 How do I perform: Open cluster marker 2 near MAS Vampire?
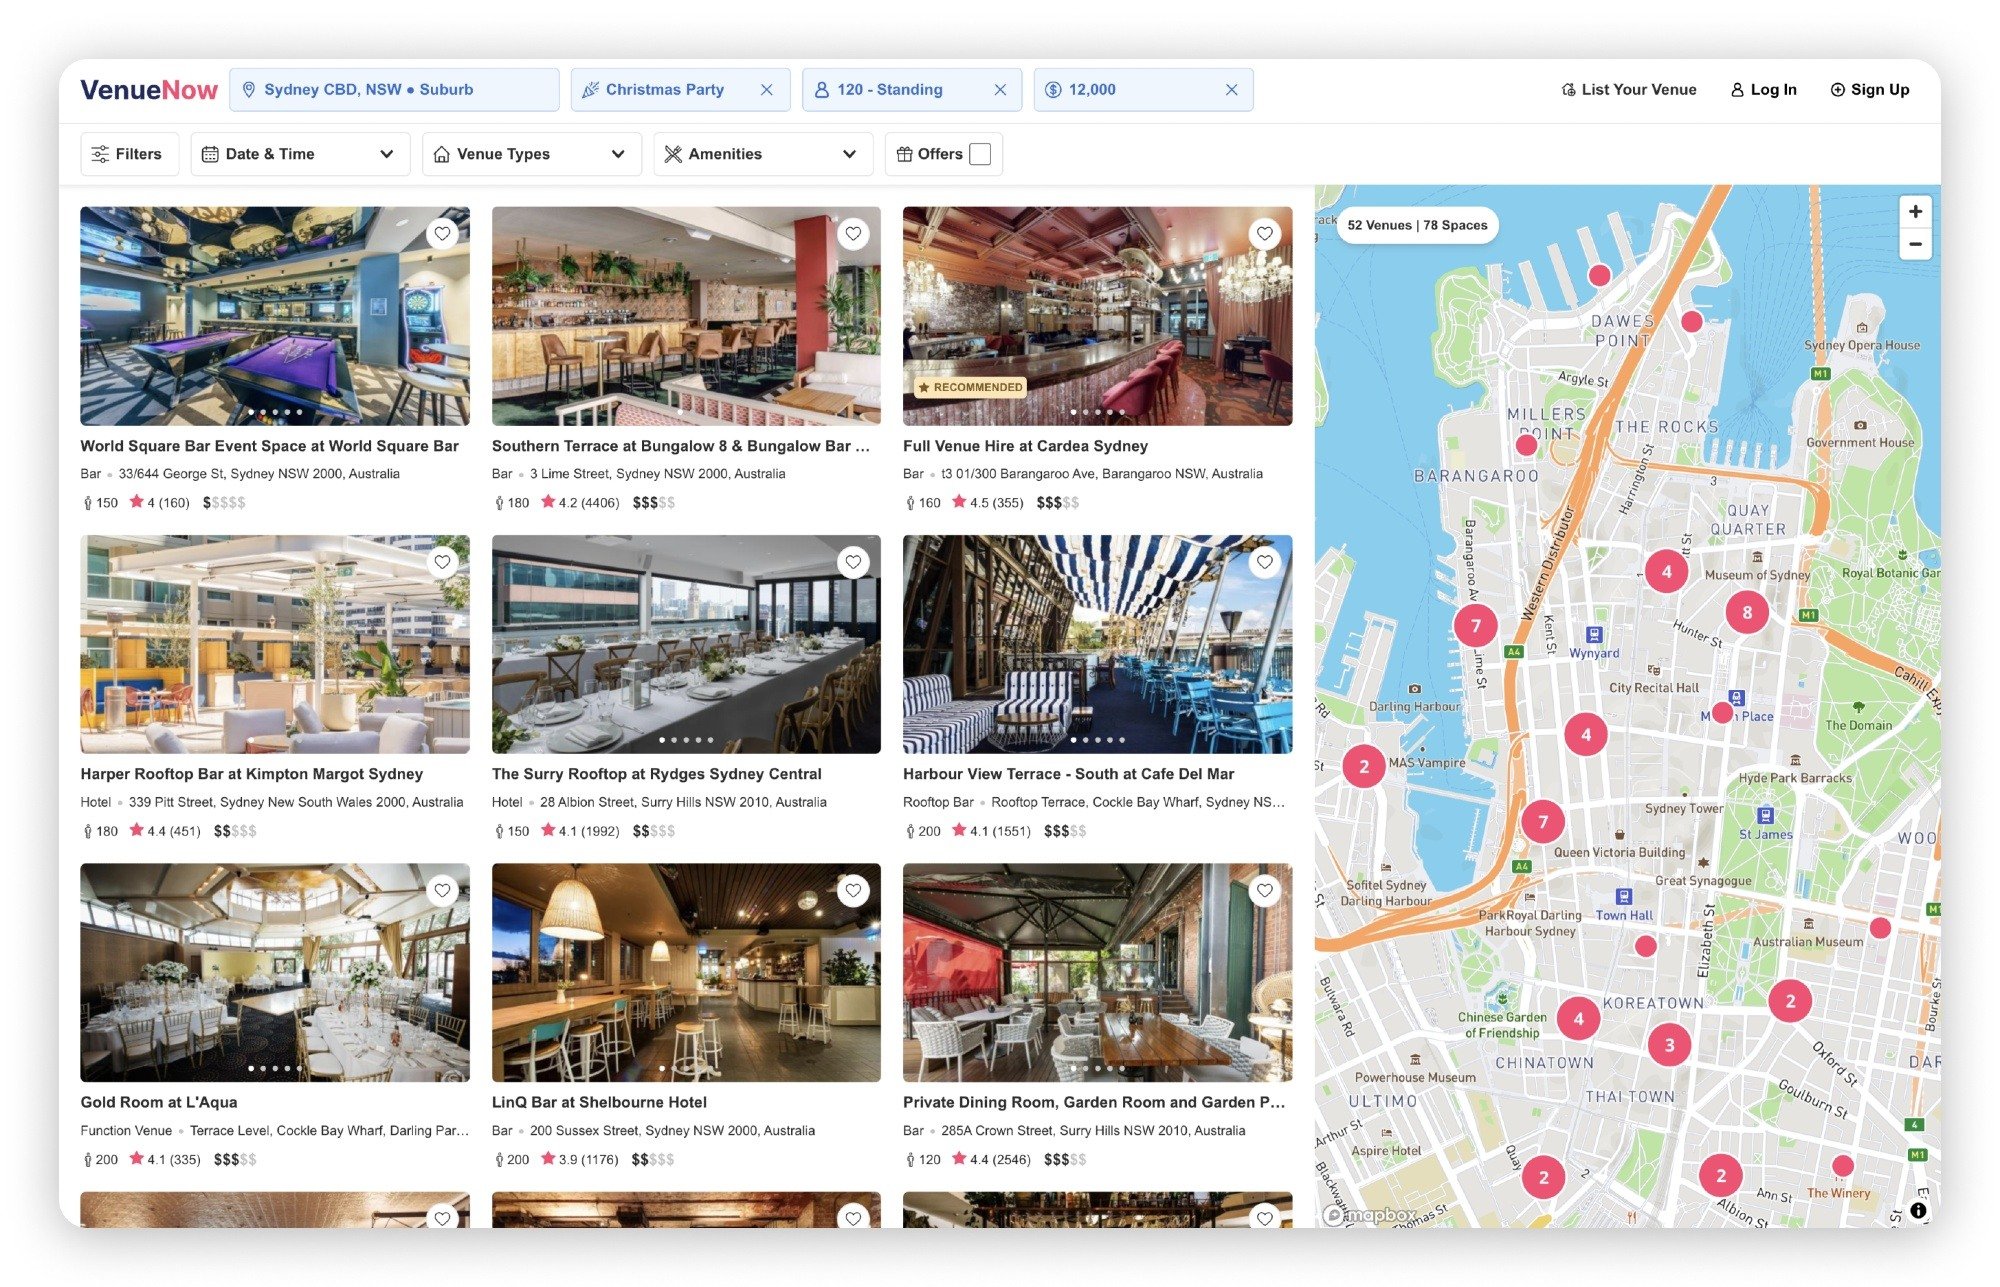(x=1364, y=767)
